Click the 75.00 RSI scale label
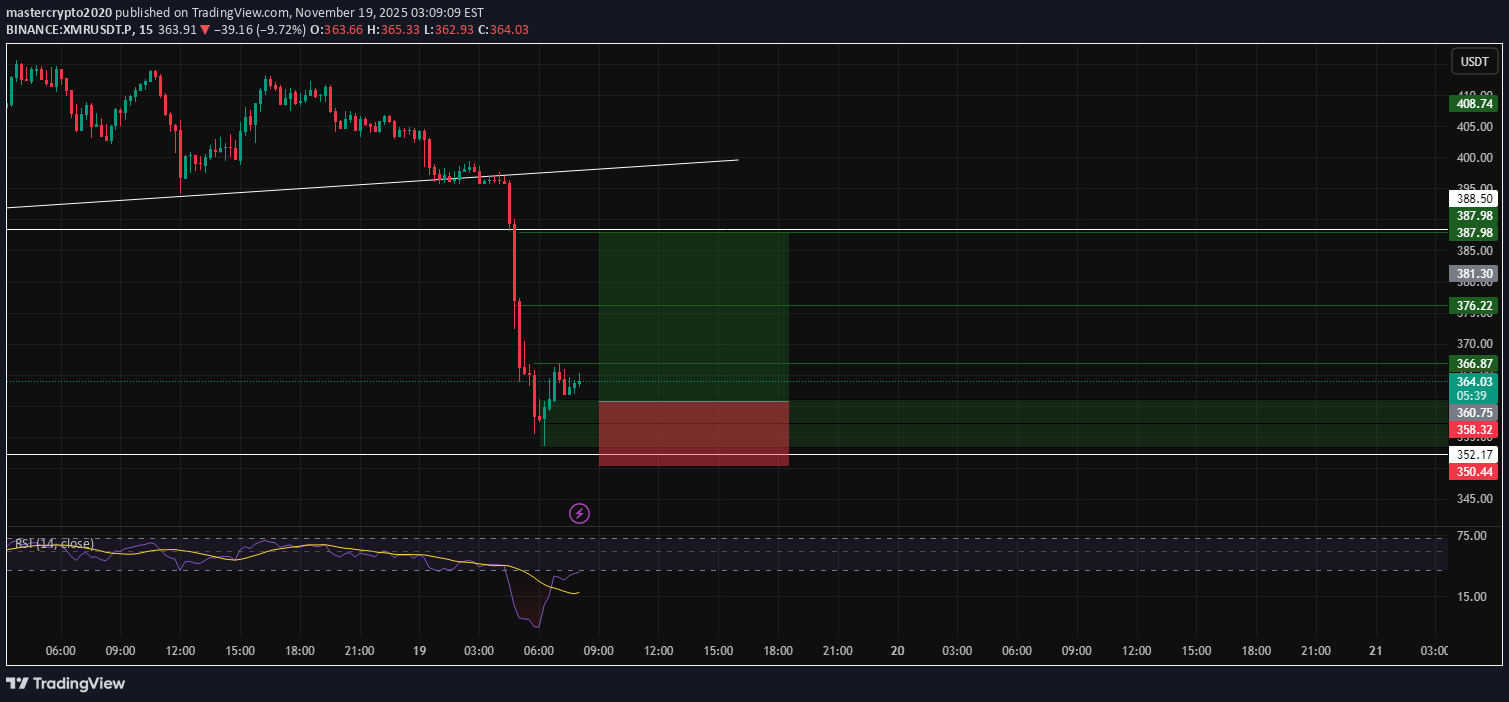 [1472, 536]
